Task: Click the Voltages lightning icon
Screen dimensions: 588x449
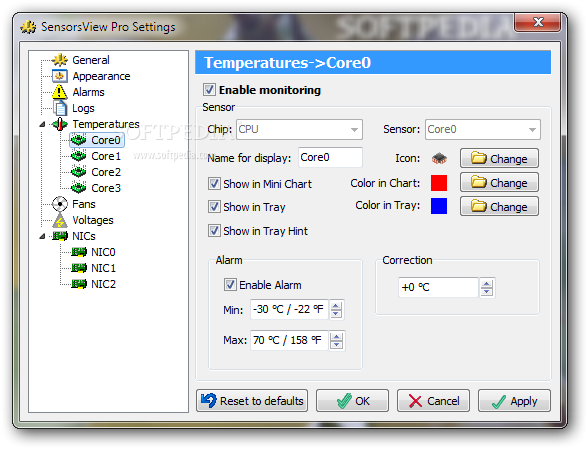Action: point(60,220)
